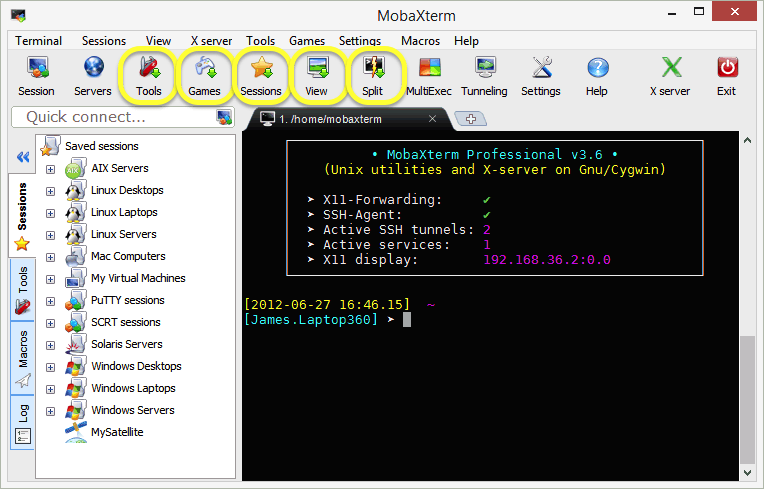Screen dimensions: 764x489
Task: Expand the PuTTY sessions folder
Action: [50, 301]
